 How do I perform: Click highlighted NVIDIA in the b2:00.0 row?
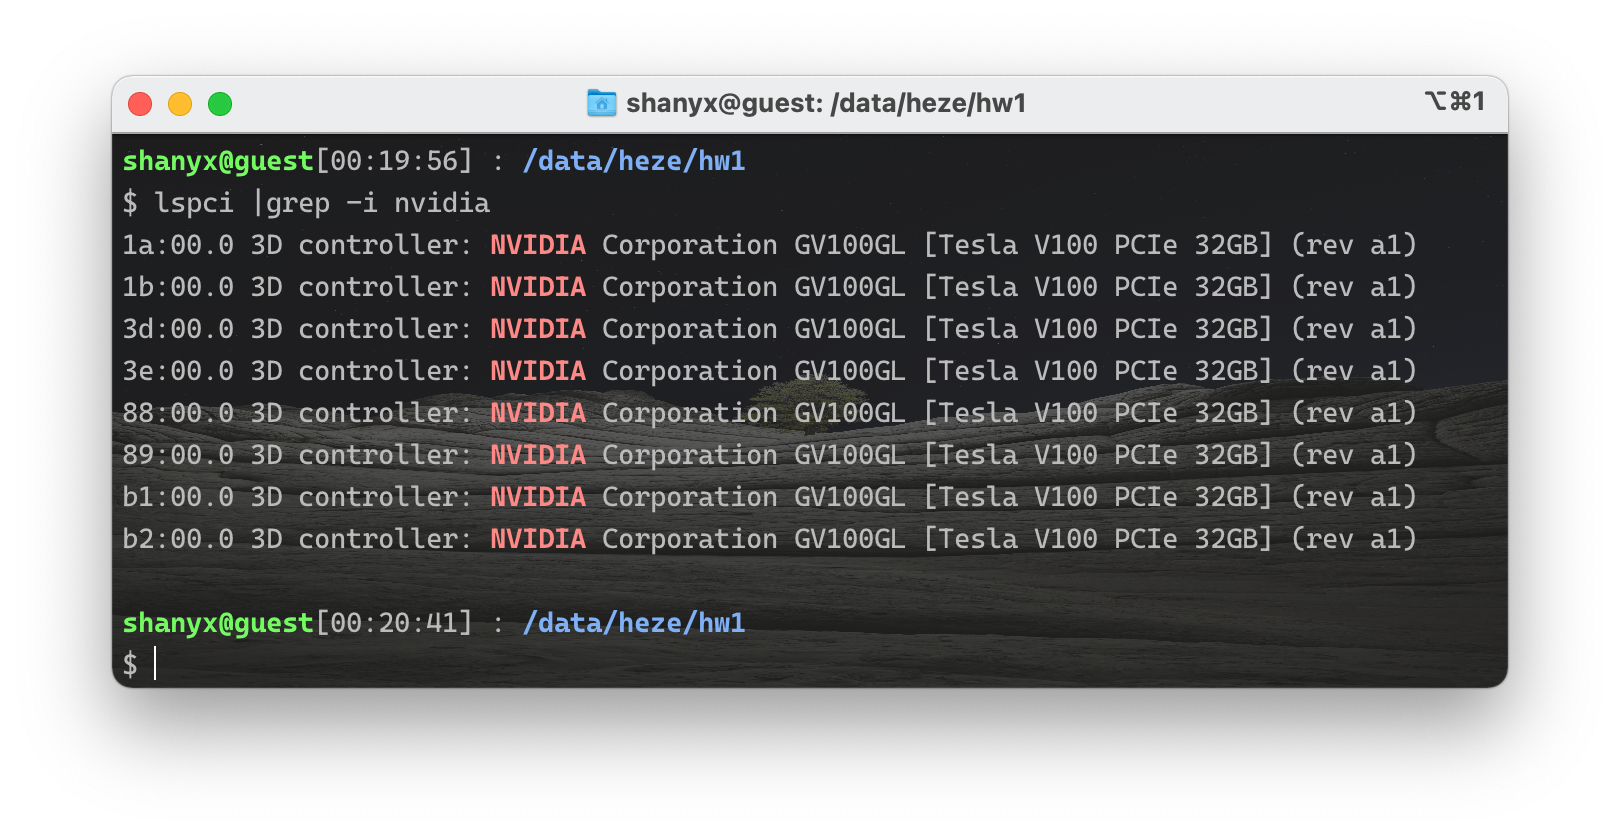point(538,539)
